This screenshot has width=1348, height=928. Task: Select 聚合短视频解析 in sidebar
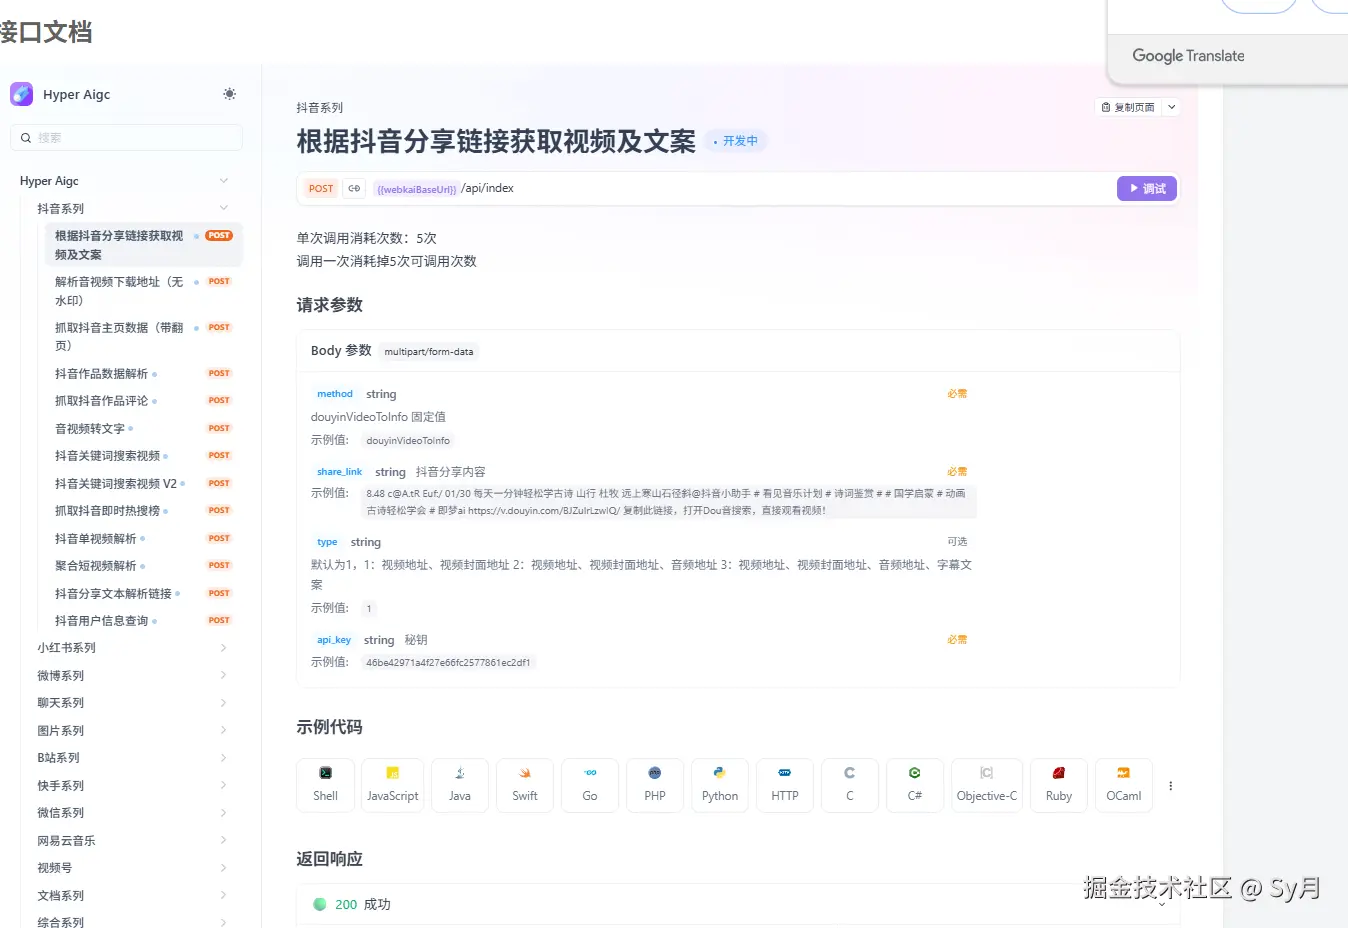143,566
